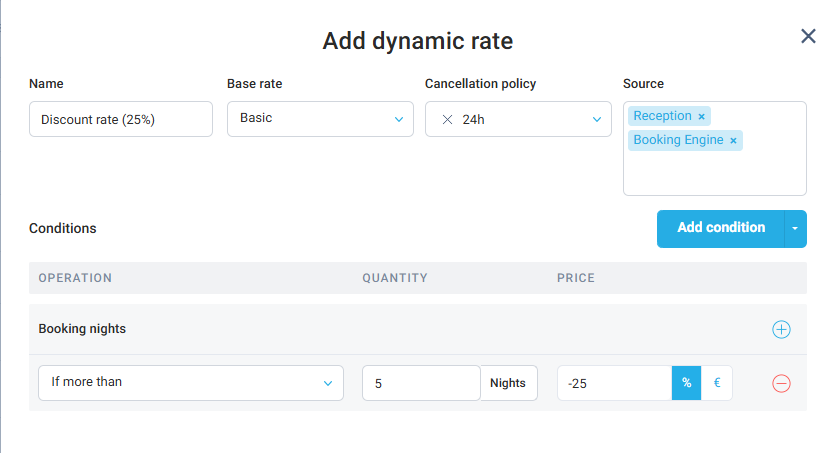Delete the condition row using red minus icon

[x=781, y=383]
